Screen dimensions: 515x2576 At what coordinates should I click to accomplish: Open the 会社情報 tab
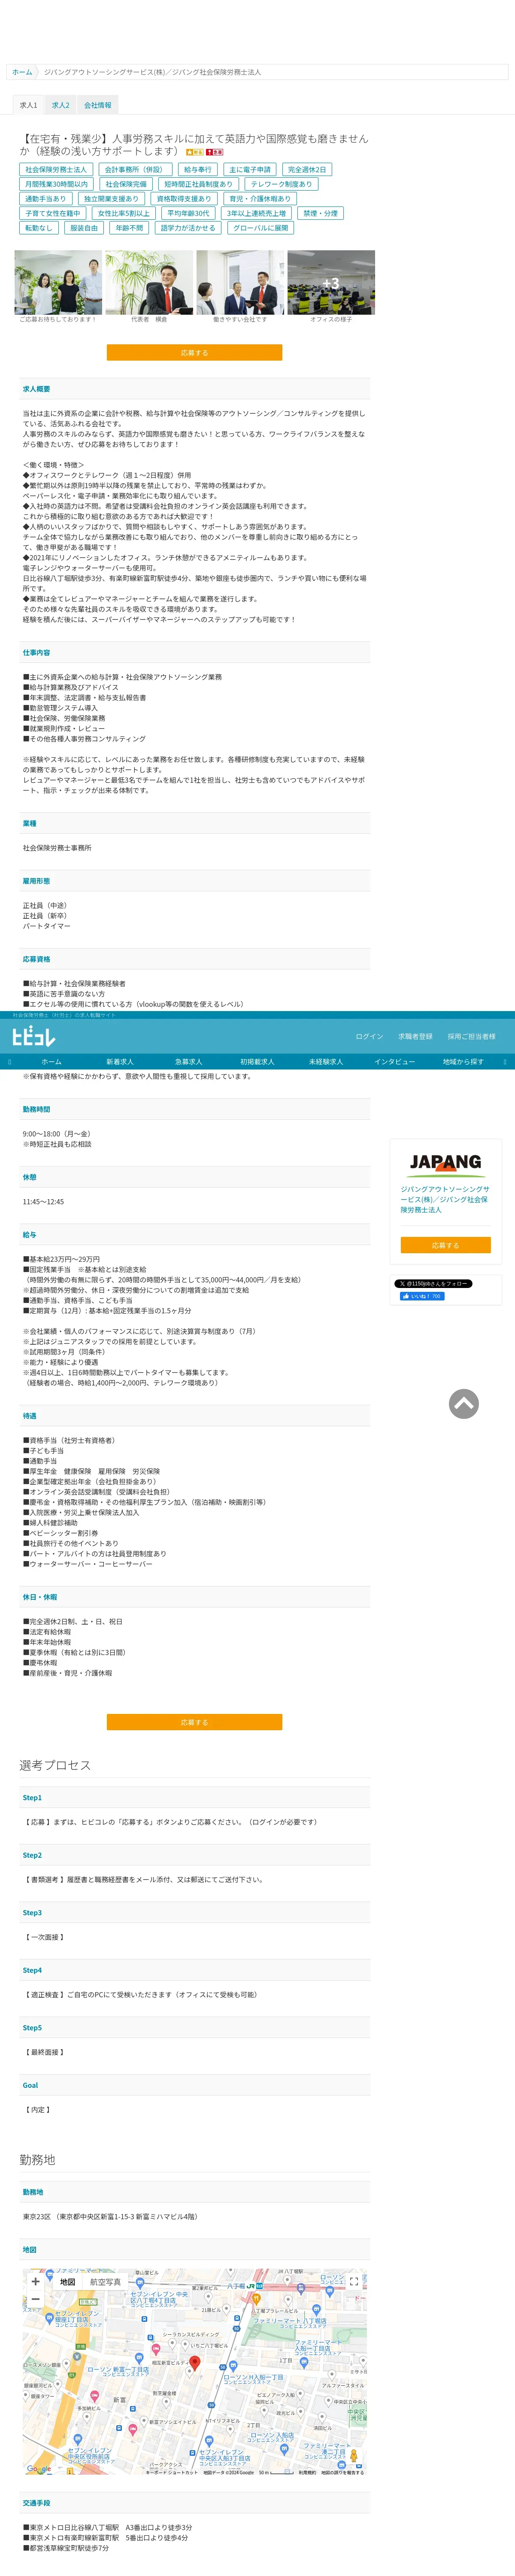click(98, 105)
